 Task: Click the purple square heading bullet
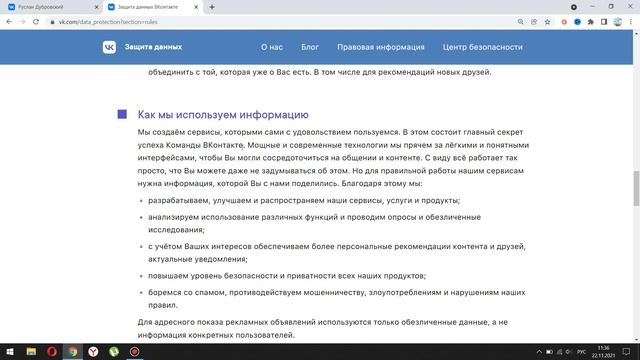[122, 114]
